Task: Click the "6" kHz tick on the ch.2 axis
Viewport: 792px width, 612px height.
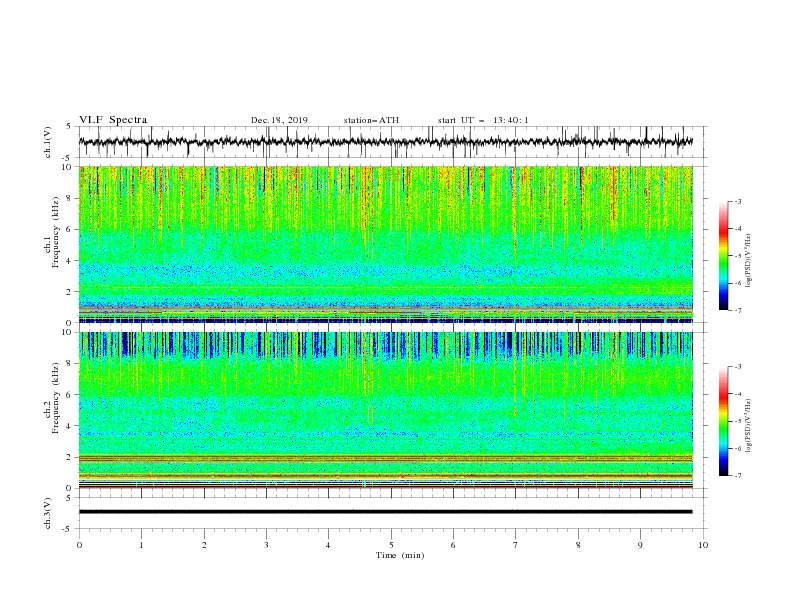Action: 70,395
